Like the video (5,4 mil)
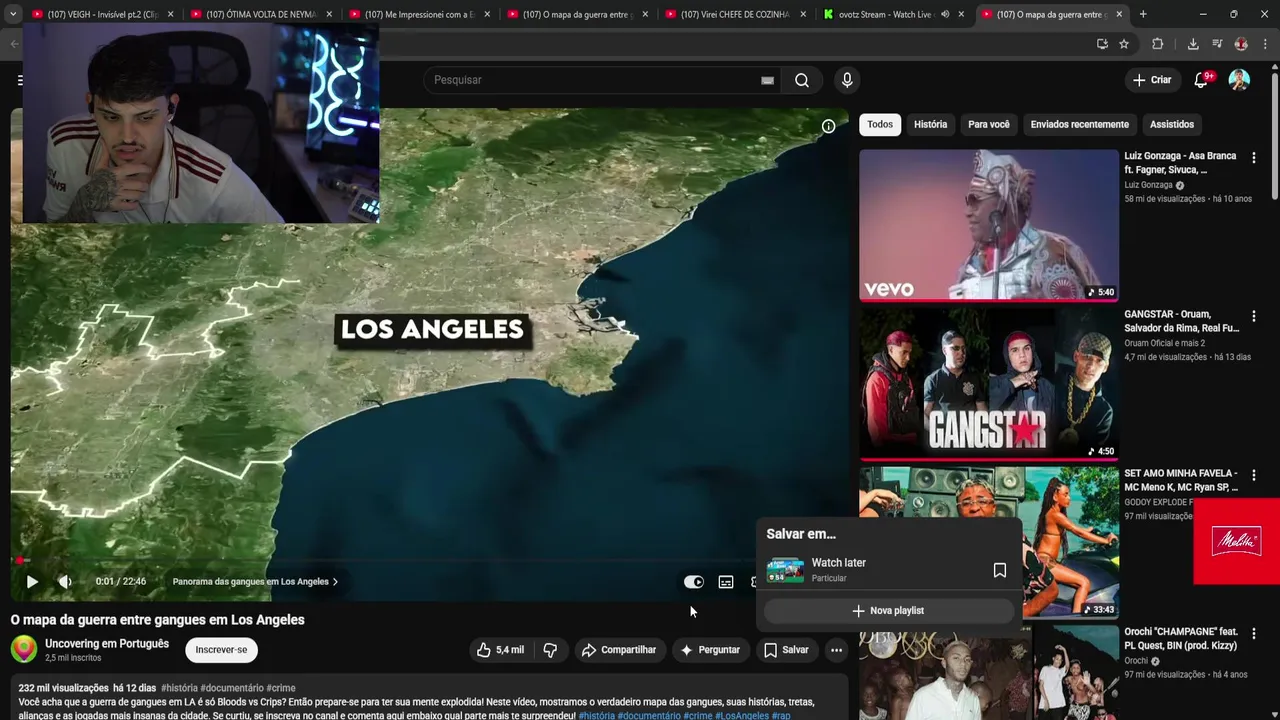Image resolution: width=1280 pixels, height=720 pixels. point(500,650)
